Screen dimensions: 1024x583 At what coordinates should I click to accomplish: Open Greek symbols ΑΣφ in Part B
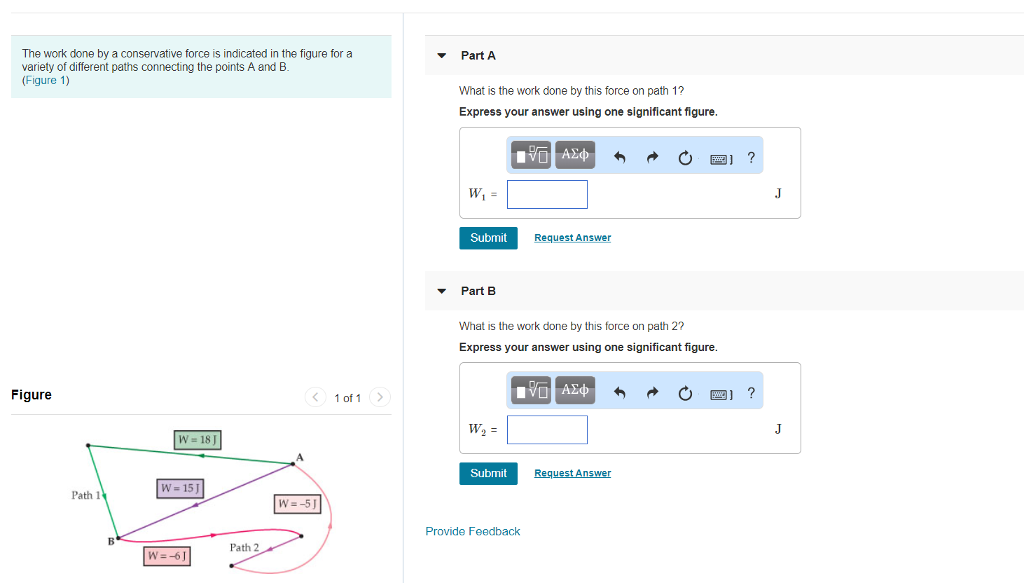coord(573,390)
